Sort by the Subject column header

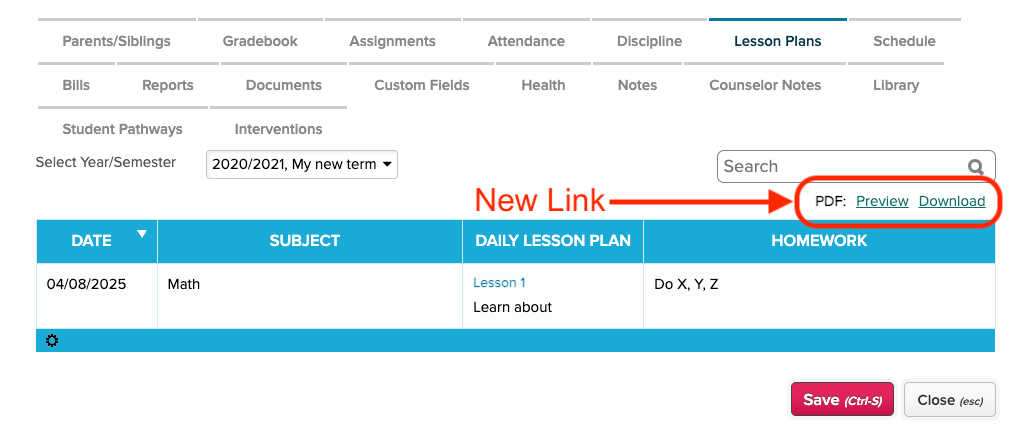[305, 241]
